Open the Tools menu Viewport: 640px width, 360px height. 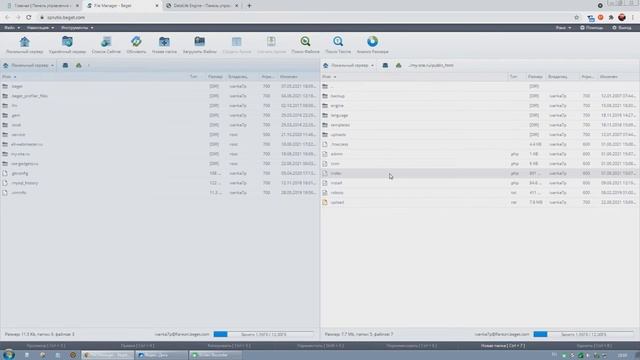click(77, 28)
